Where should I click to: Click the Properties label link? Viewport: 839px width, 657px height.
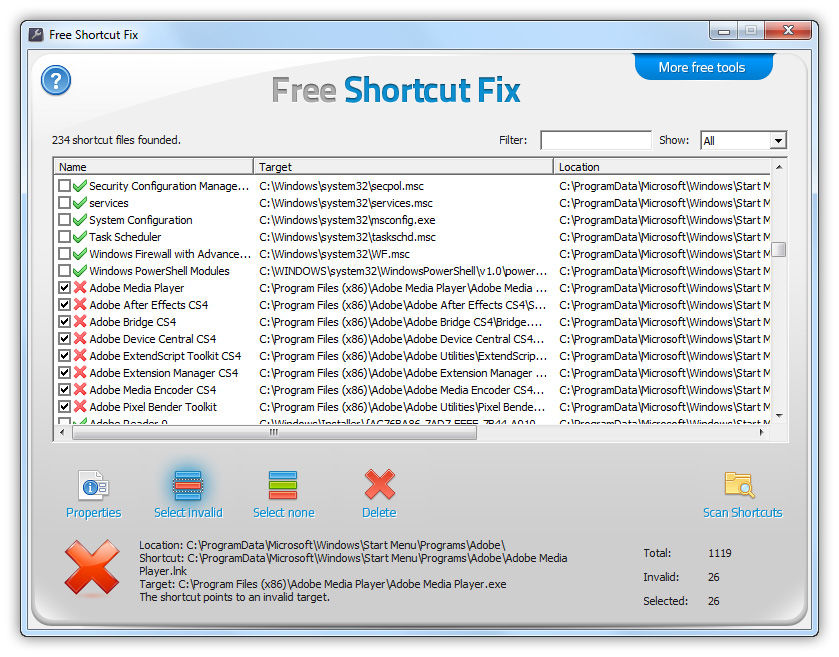(x=94, y=513)
